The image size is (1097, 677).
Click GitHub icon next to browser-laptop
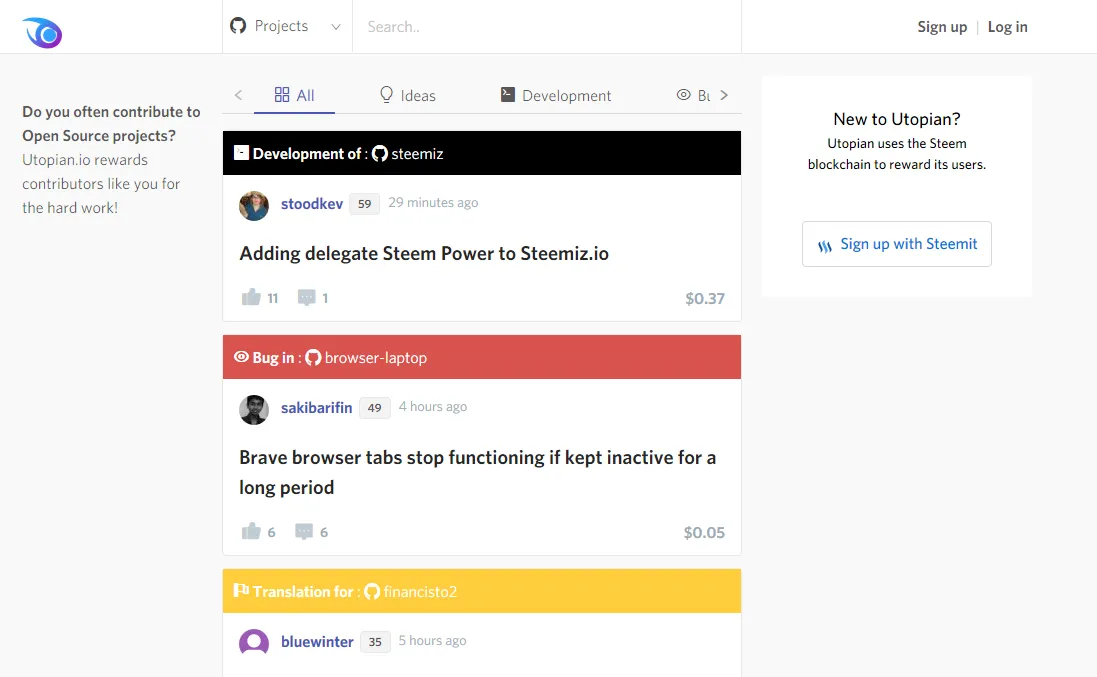[x=313, y=357]
